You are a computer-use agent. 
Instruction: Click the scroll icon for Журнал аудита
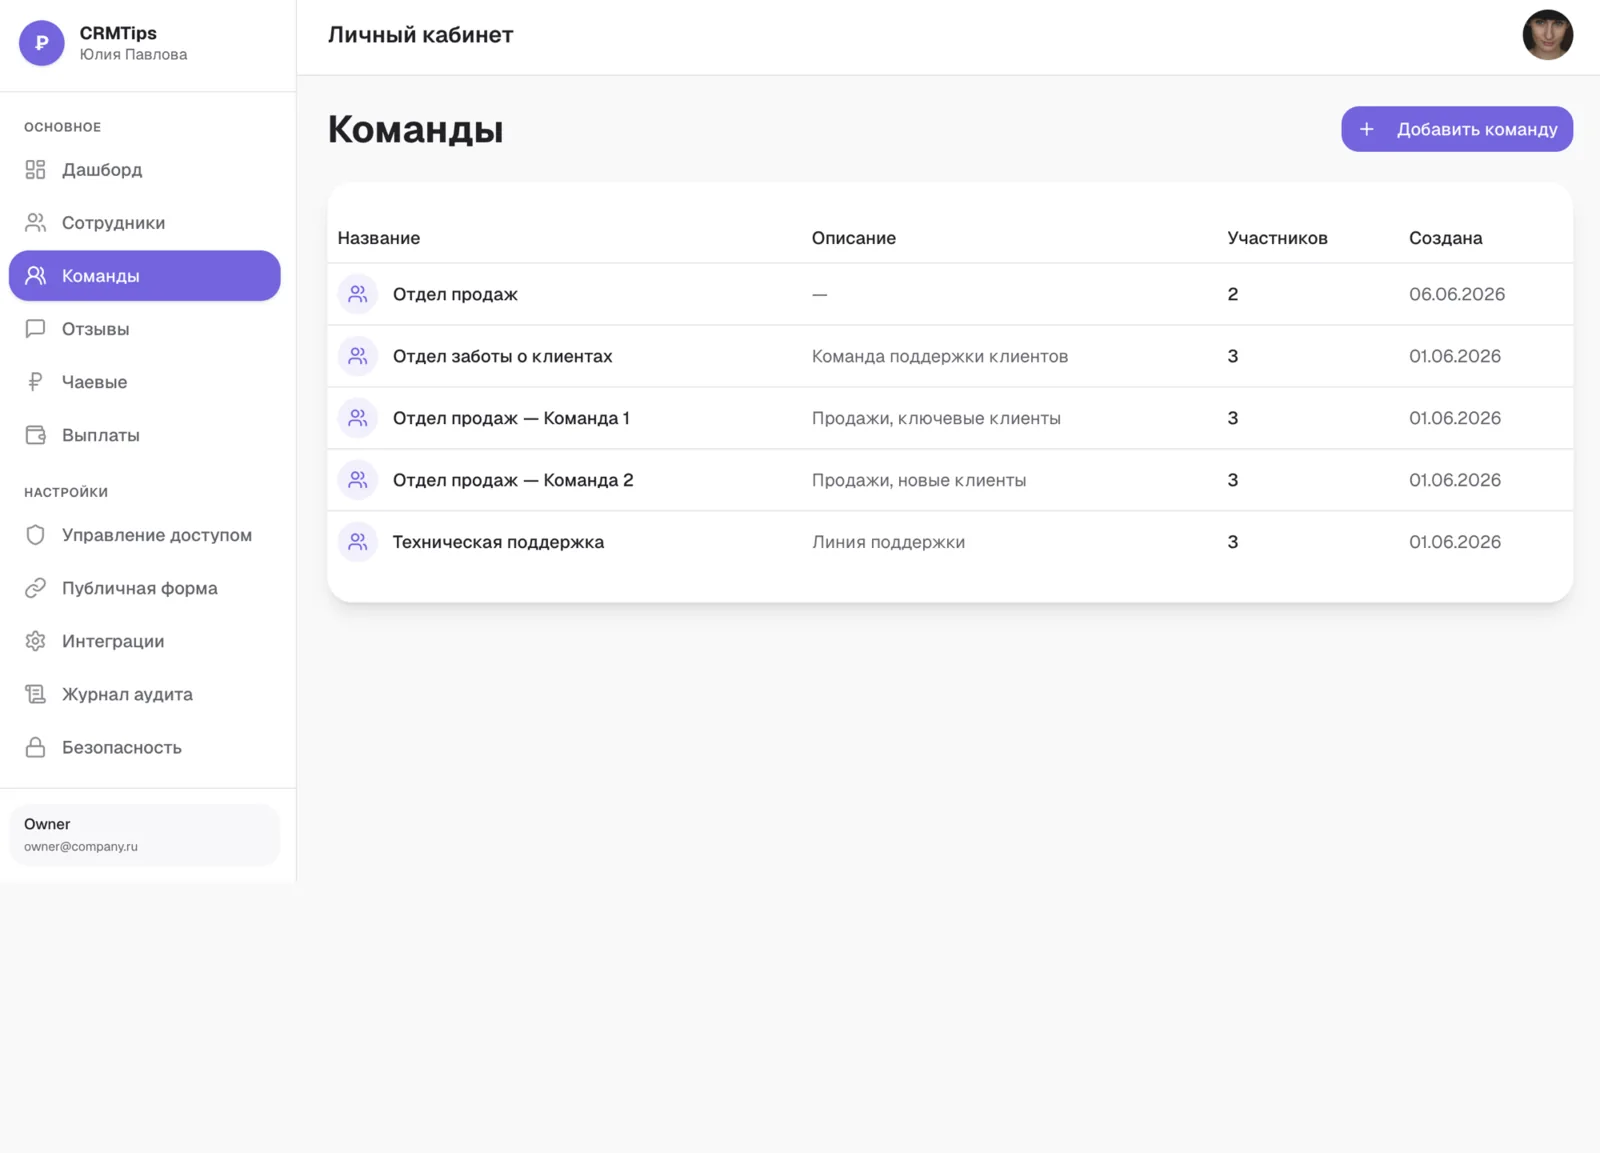(35, 694)
